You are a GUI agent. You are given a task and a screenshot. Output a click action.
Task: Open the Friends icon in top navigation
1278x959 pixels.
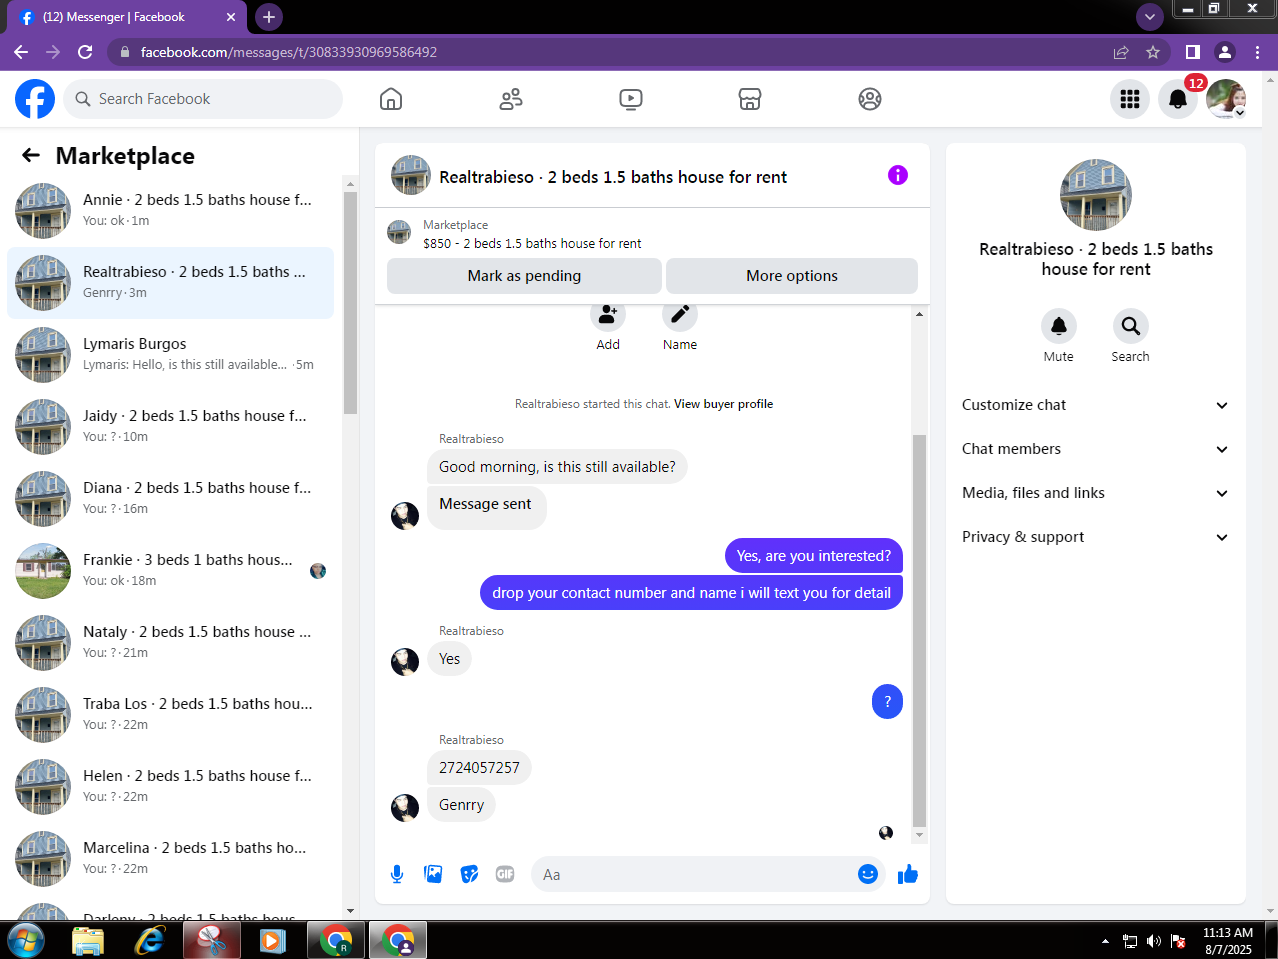pyautogui.click(x=511, y=99)
